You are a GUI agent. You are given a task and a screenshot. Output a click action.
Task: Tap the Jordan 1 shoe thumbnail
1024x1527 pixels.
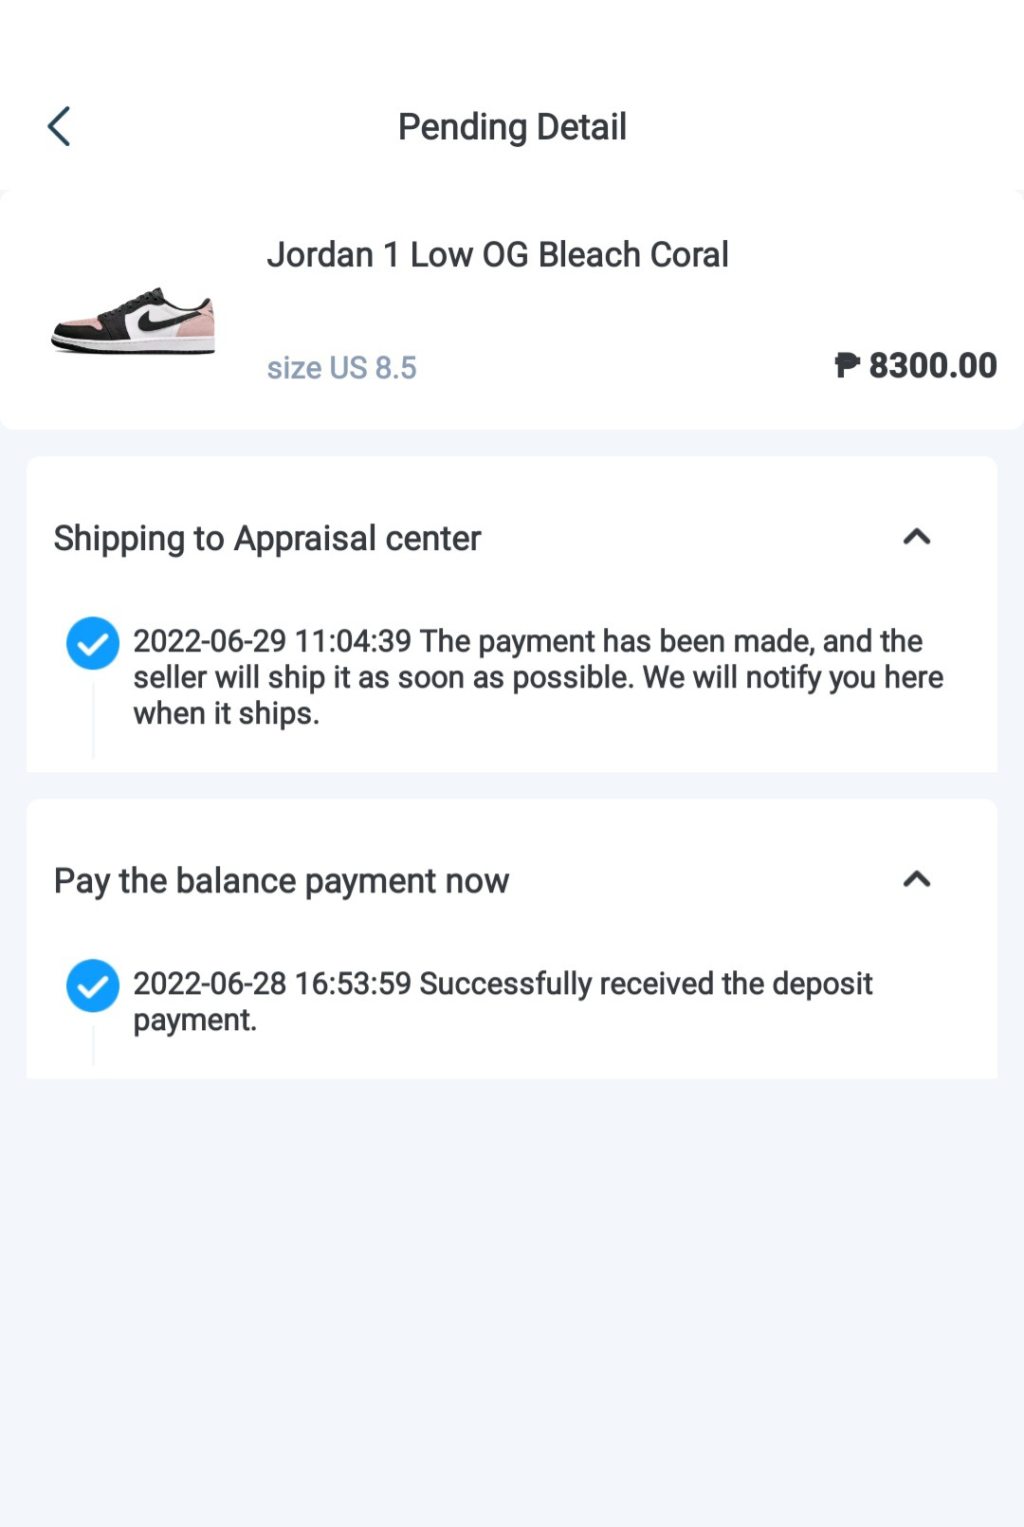[133, 320]
